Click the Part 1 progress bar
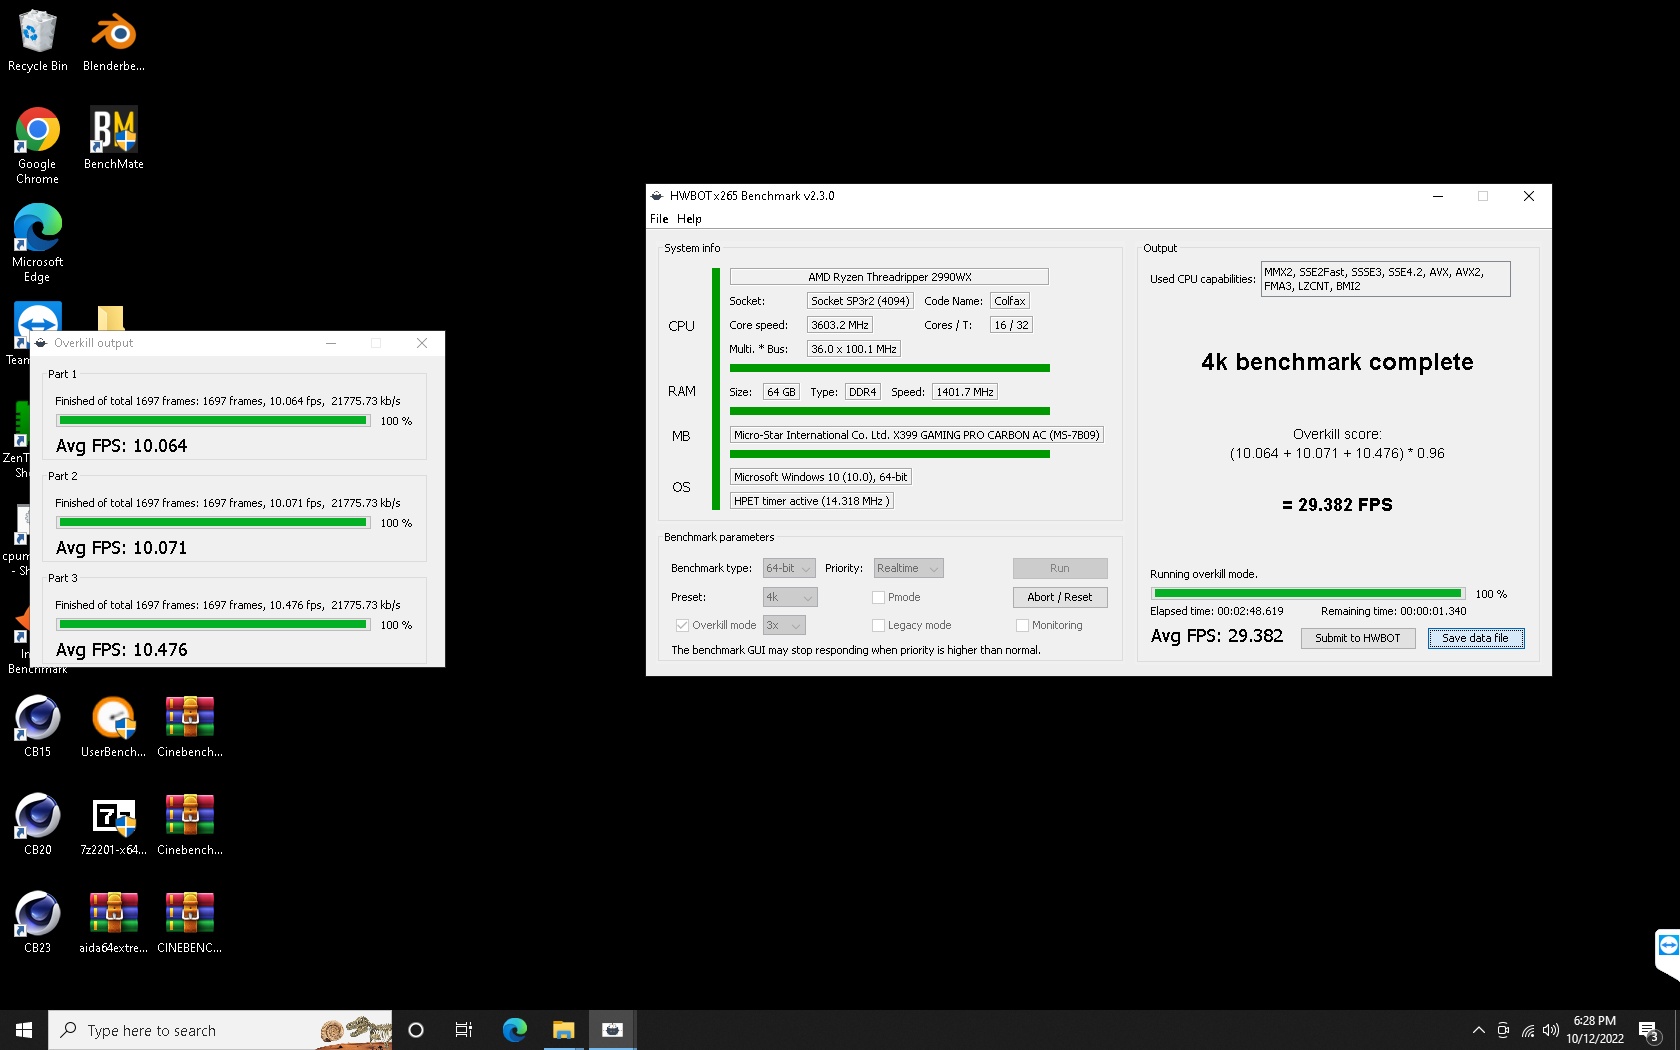Viewport: 1680px width, 1050px height. (x=213, y=421)
